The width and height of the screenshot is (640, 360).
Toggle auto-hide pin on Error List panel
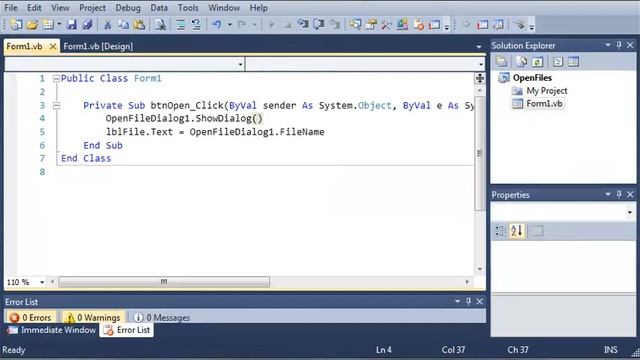point(469,301)
